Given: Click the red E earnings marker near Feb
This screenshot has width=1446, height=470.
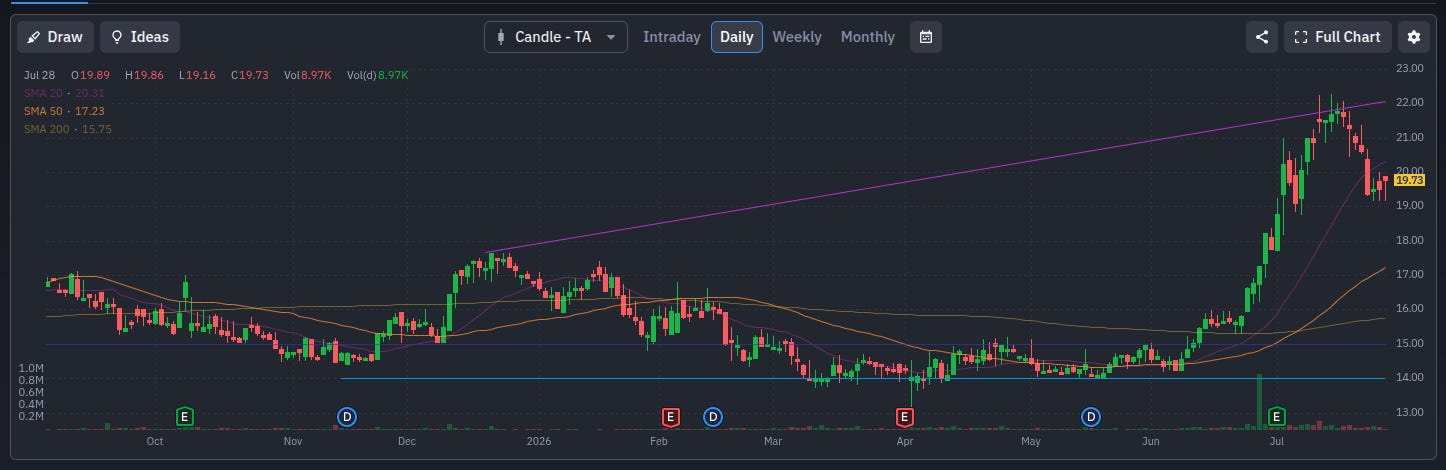Looking at the screenshot, I should tap(670, 415).
